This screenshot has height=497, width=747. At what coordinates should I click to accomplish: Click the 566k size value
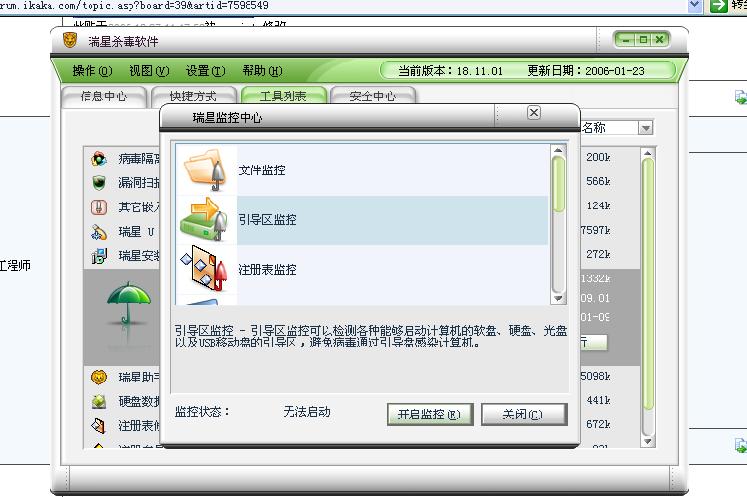coord(598,181)
